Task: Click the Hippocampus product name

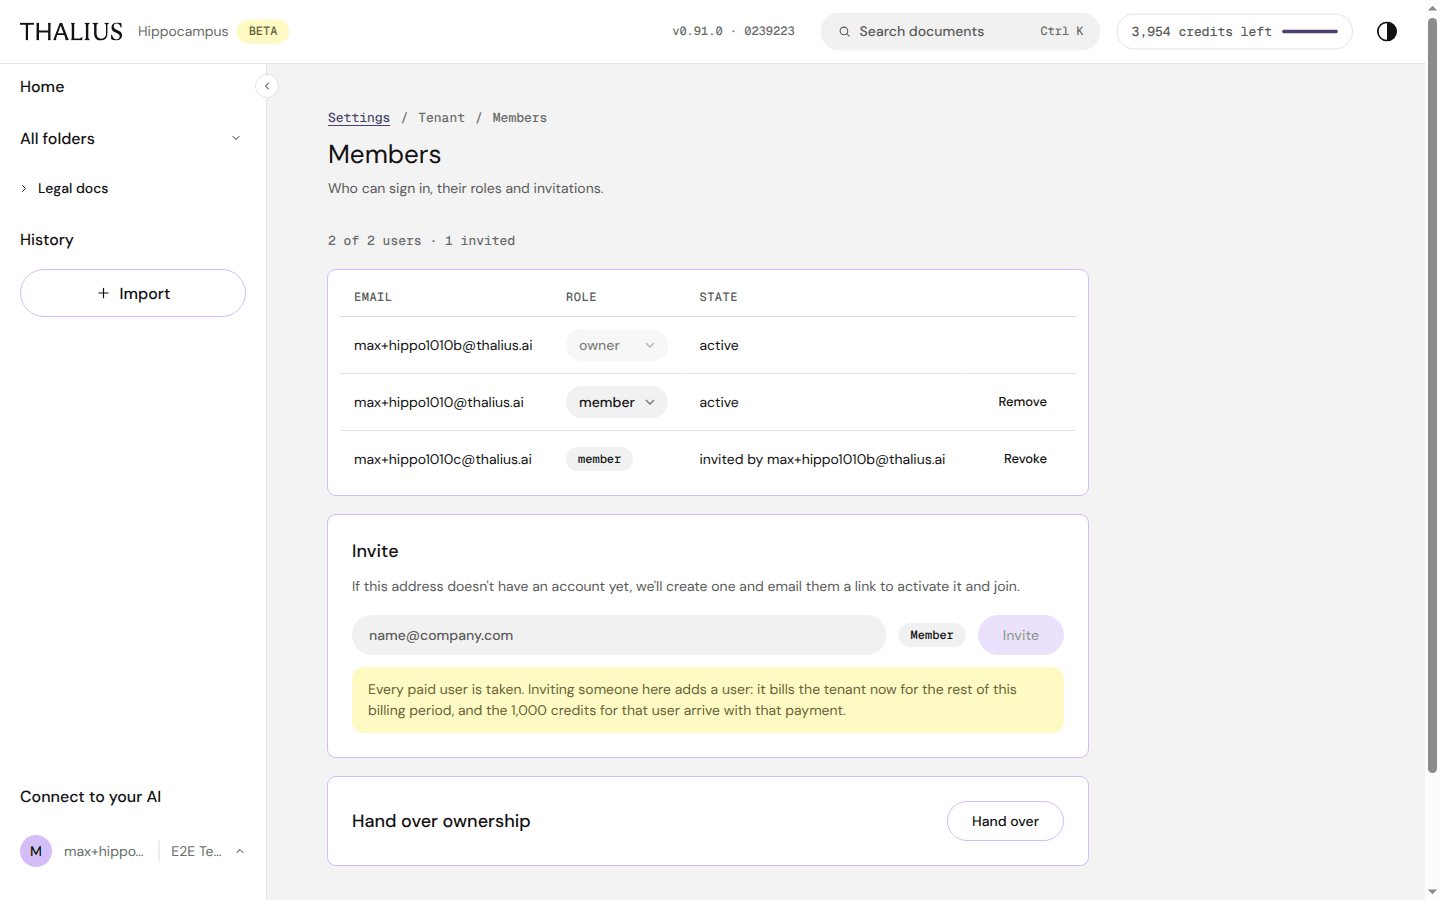Action: click(183, 32)
